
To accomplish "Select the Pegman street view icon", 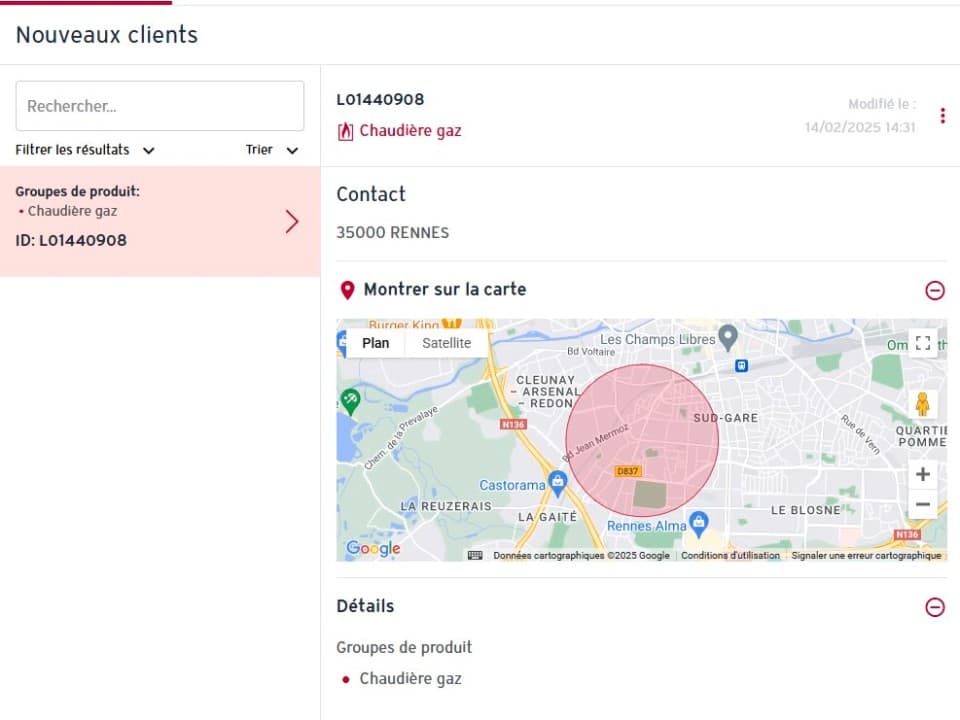I will coord(921,404).
